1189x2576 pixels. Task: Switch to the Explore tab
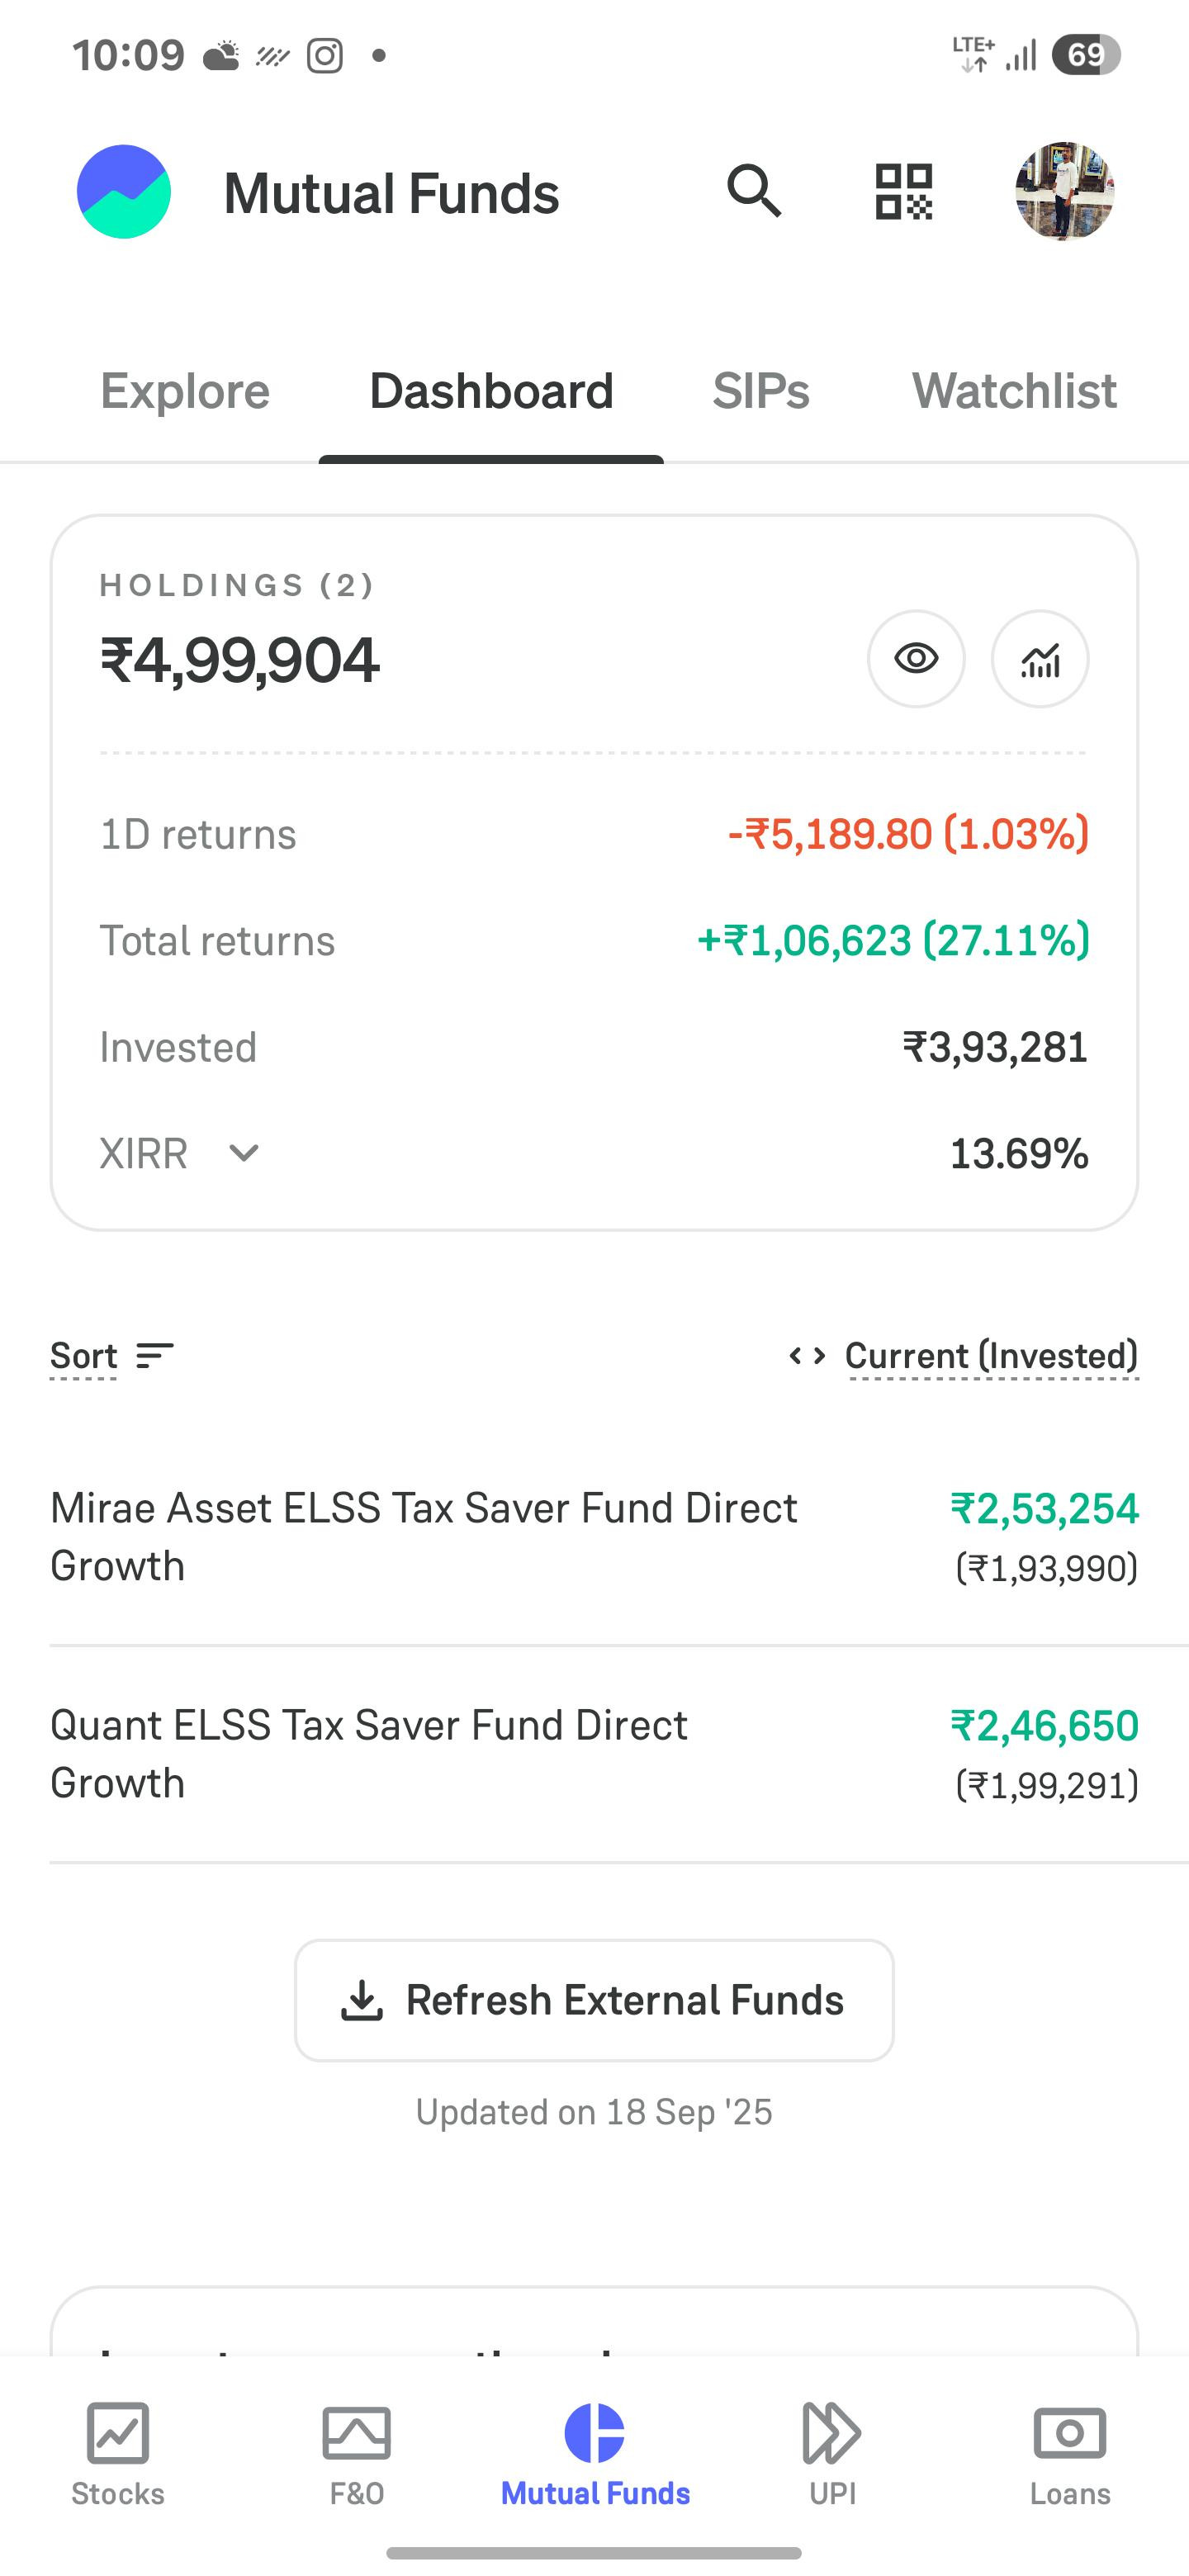point(185,390)
